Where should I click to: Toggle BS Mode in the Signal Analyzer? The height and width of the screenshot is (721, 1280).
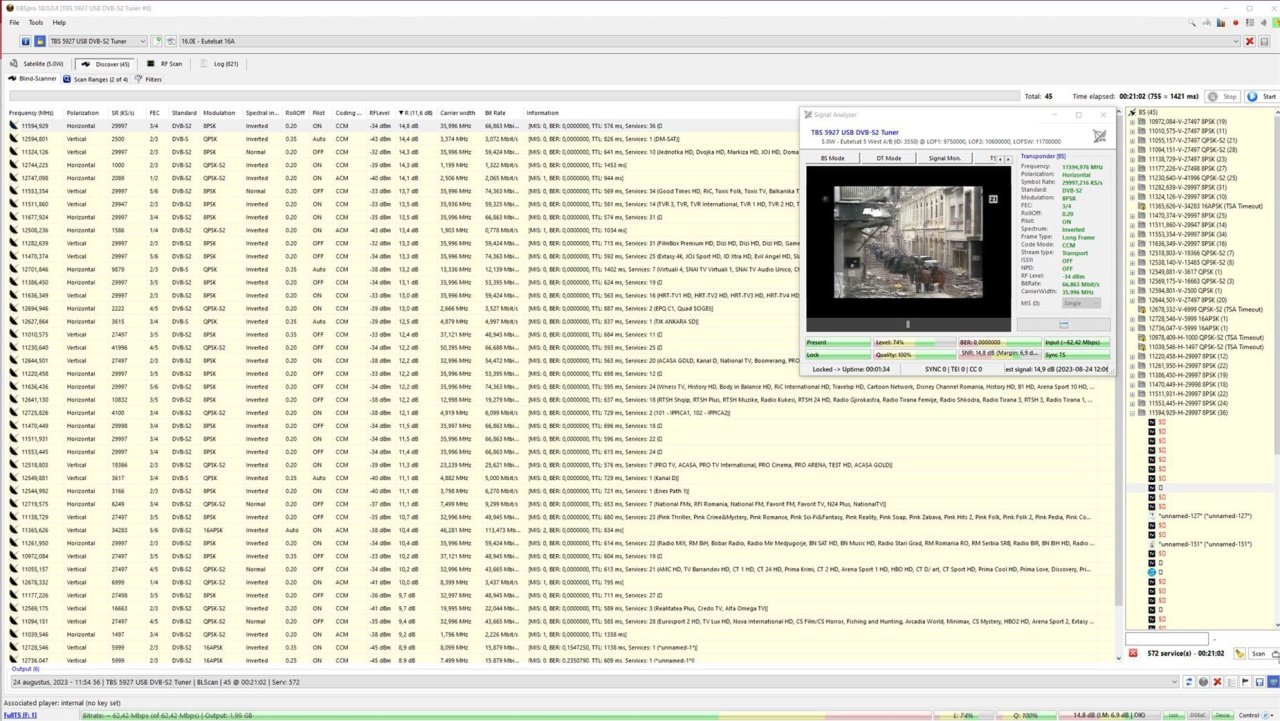pyautogui.click(x=832, y=158)
